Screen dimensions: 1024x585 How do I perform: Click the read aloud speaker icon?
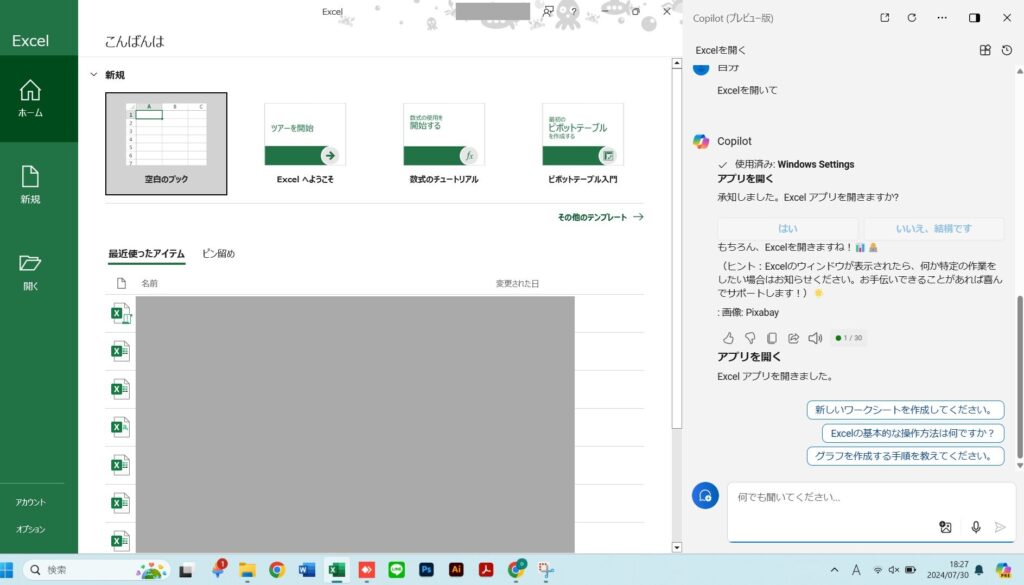[x=815, y=338]
